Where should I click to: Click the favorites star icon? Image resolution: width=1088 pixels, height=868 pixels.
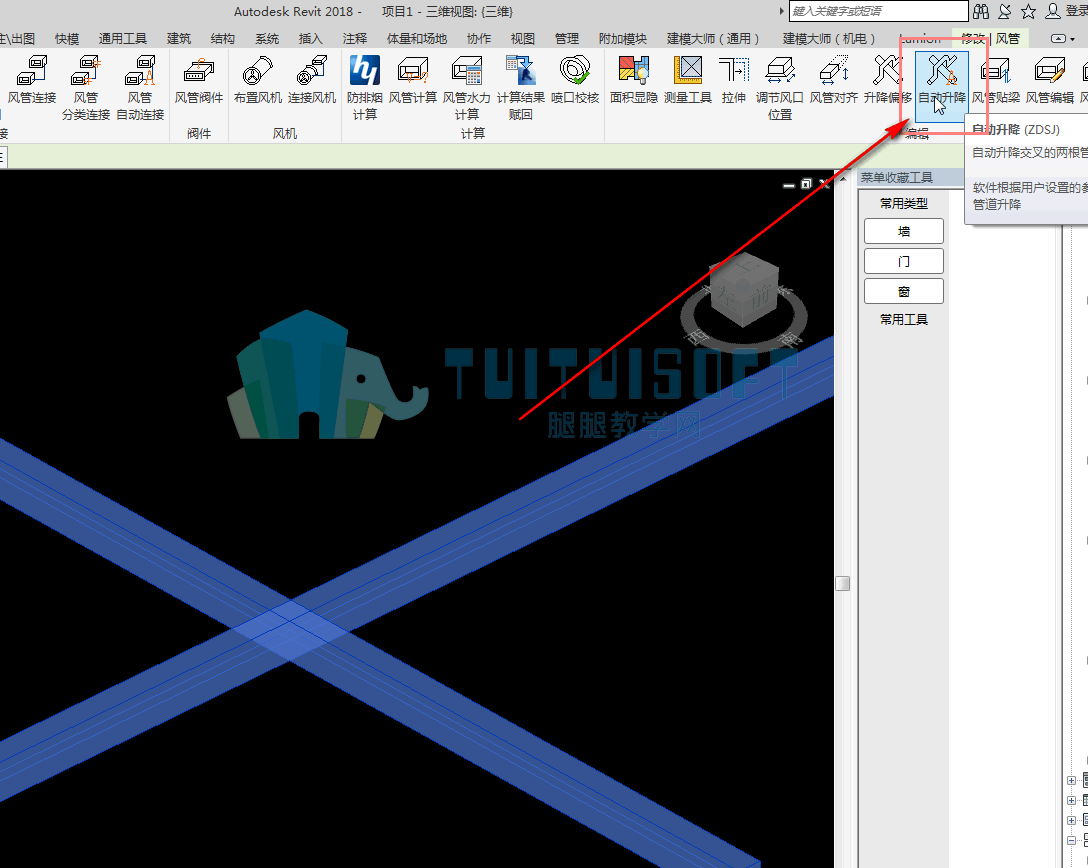(1028, 11)
